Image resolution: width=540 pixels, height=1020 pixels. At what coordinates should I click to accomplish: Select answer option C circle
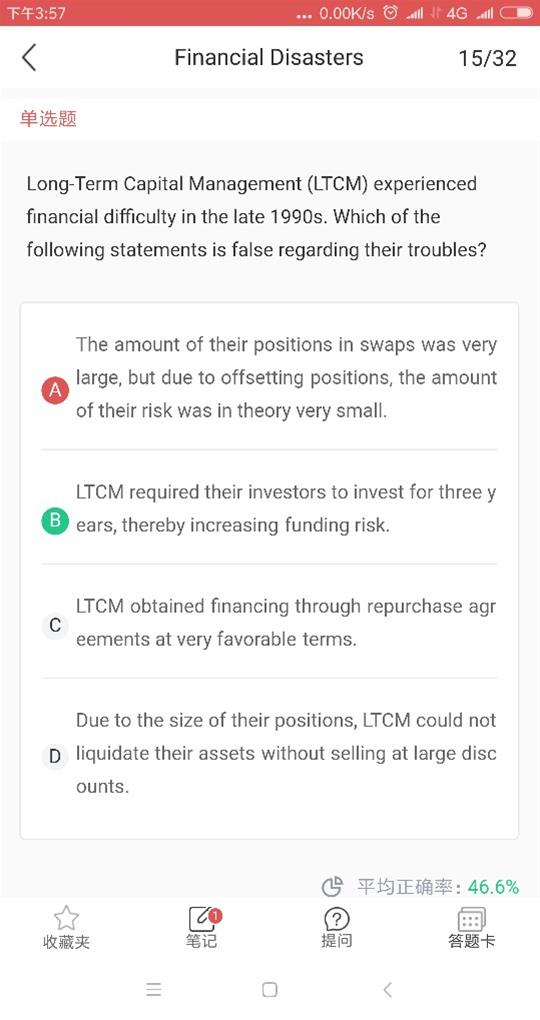click(55, 625)
